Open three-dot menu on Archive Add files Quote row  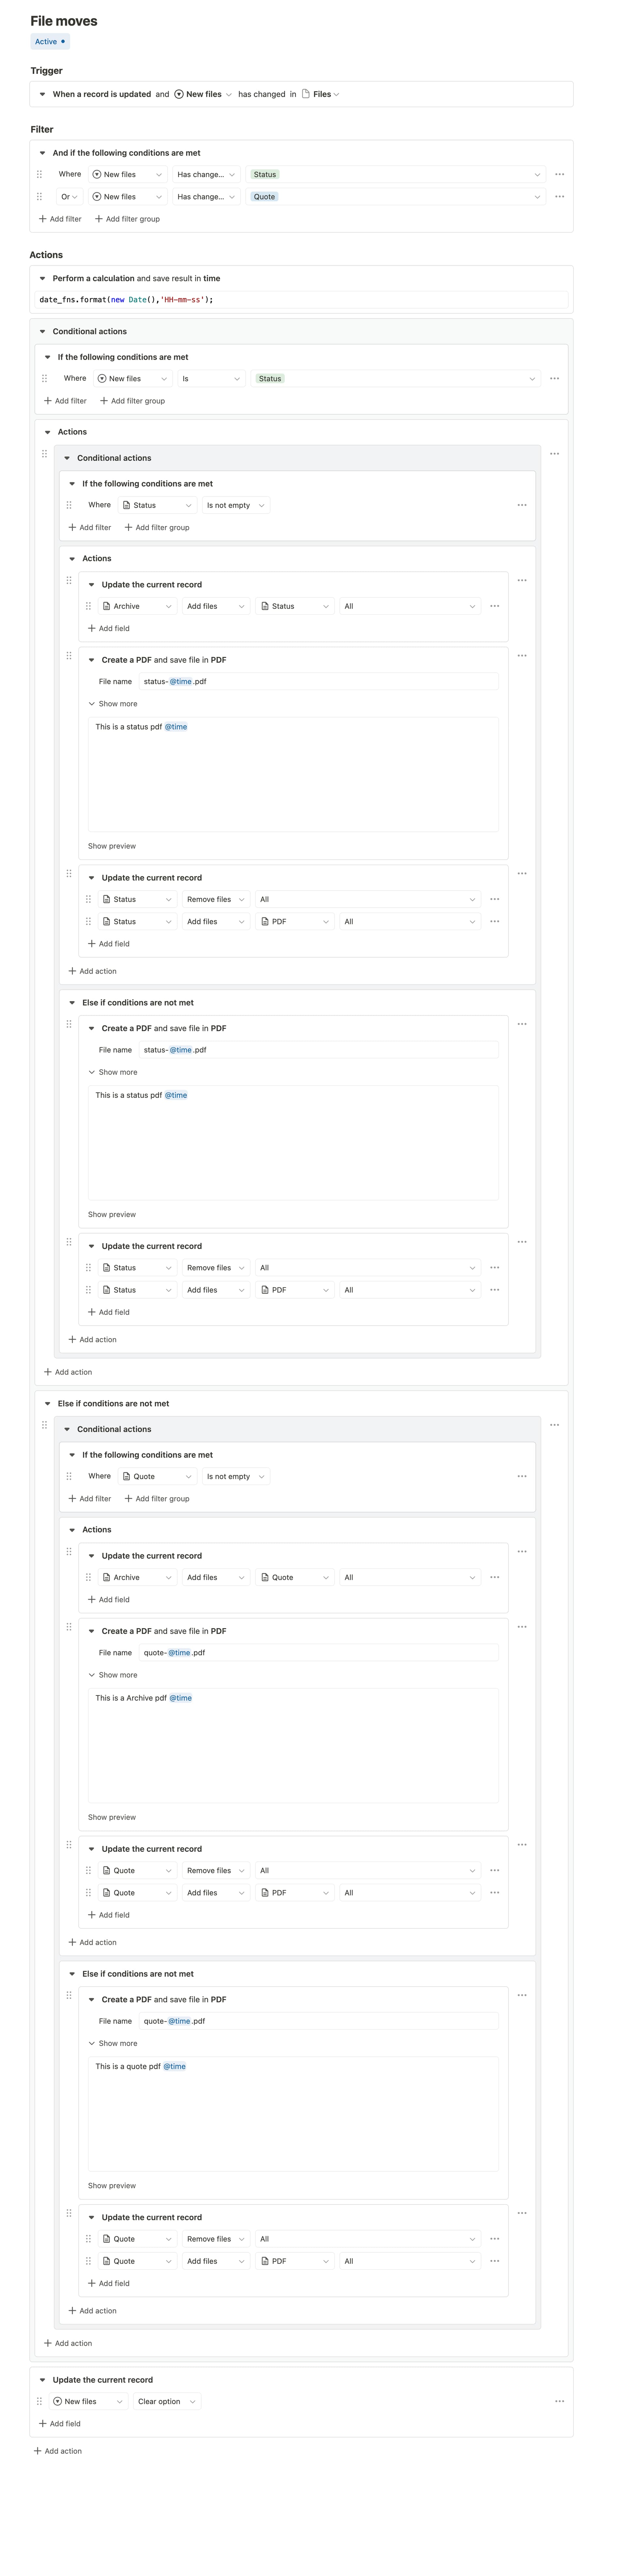tap(494, 1577)
